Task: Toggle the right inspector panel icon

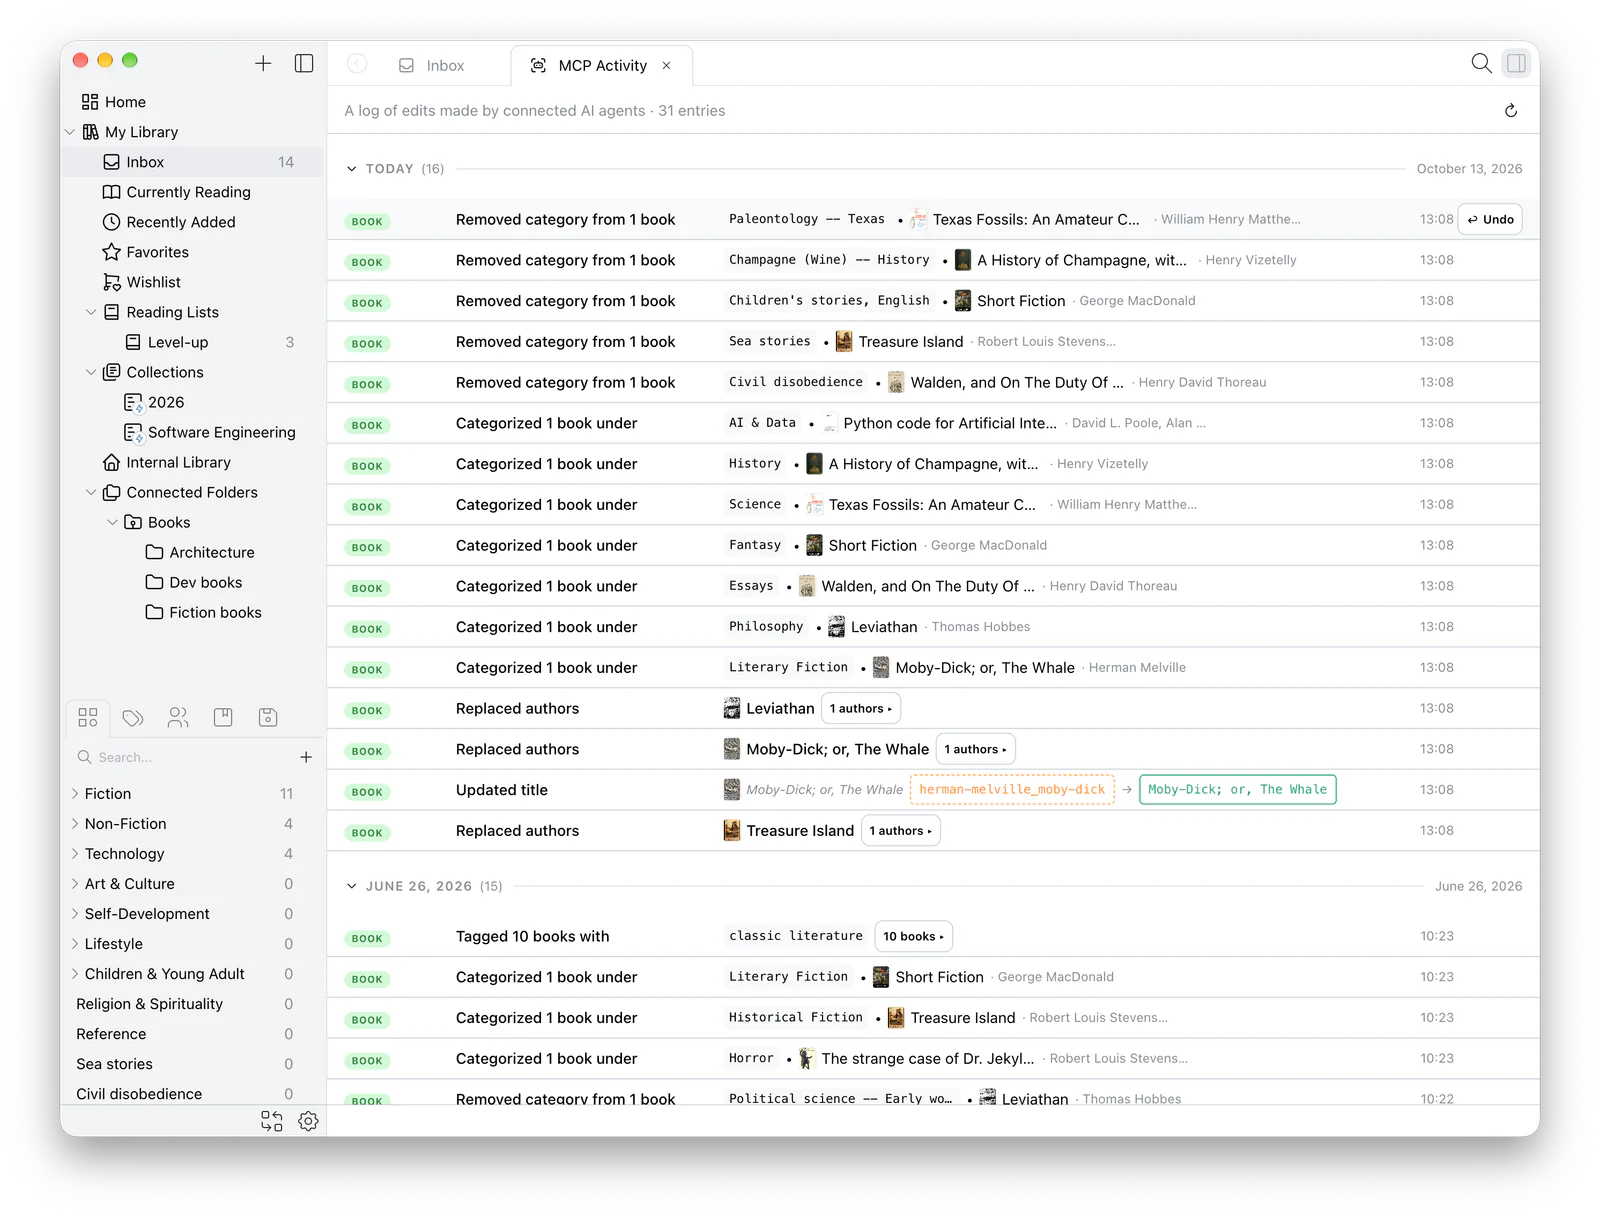Action: [1516, 64]
